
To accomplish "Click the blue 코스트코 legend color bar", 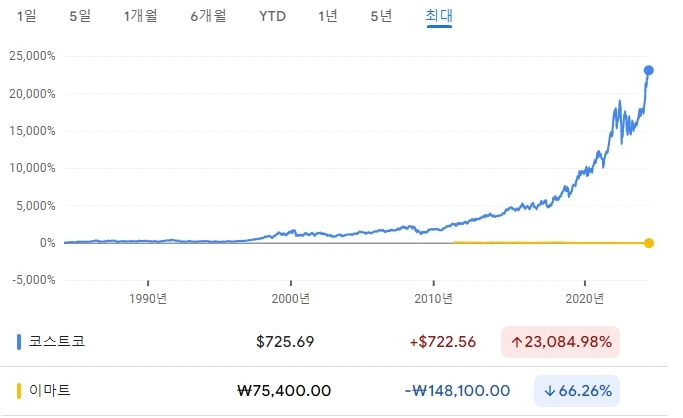I will [x=19, y=342].
